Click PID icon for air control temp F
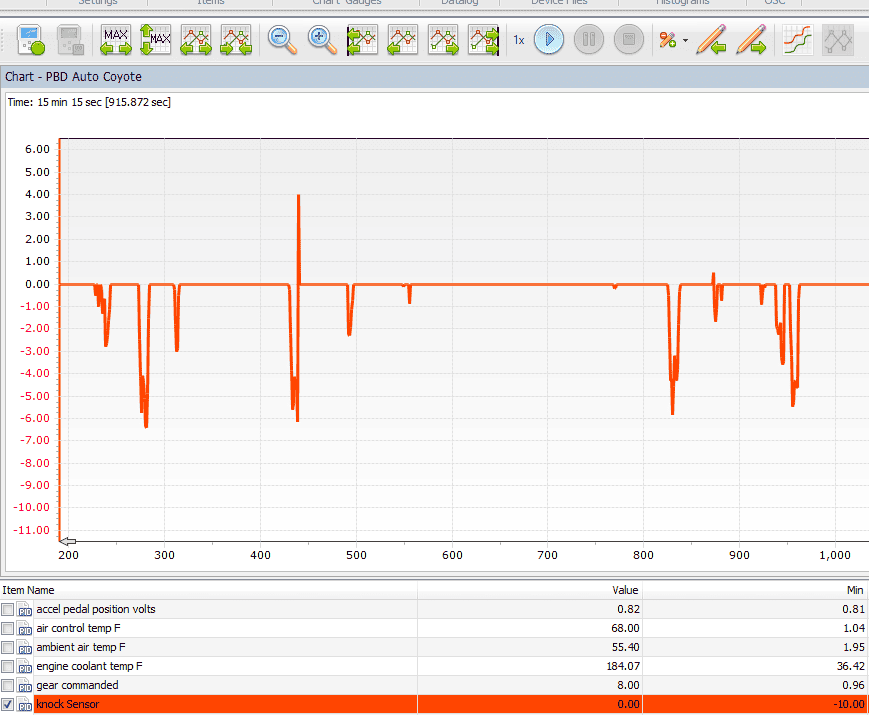Image resolution: width=869 pixels, height=715 pixels. point(24,629)
